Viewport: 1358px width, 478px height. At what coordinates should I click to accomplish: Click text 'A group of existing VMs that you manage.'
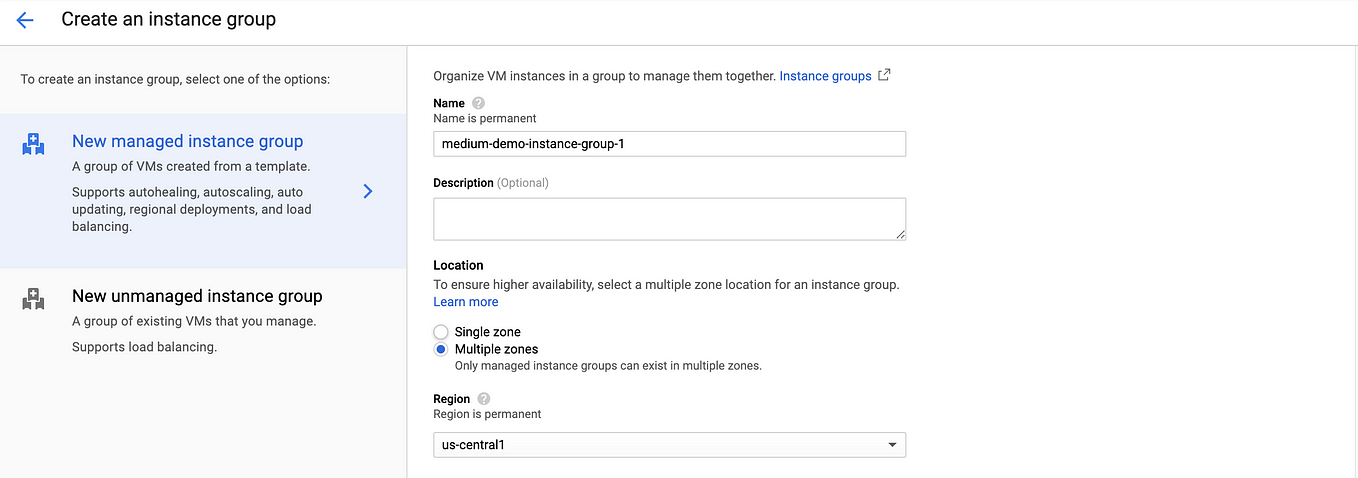point(194,321)
